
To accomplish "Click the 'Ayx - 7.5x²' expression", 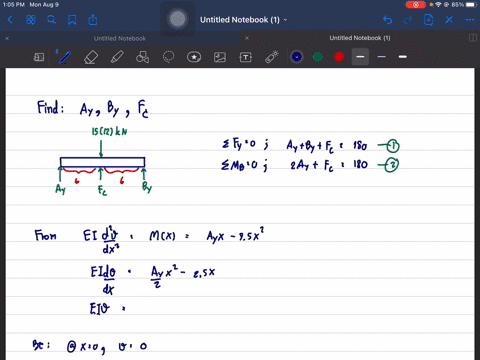I will (x=235, y=235).
